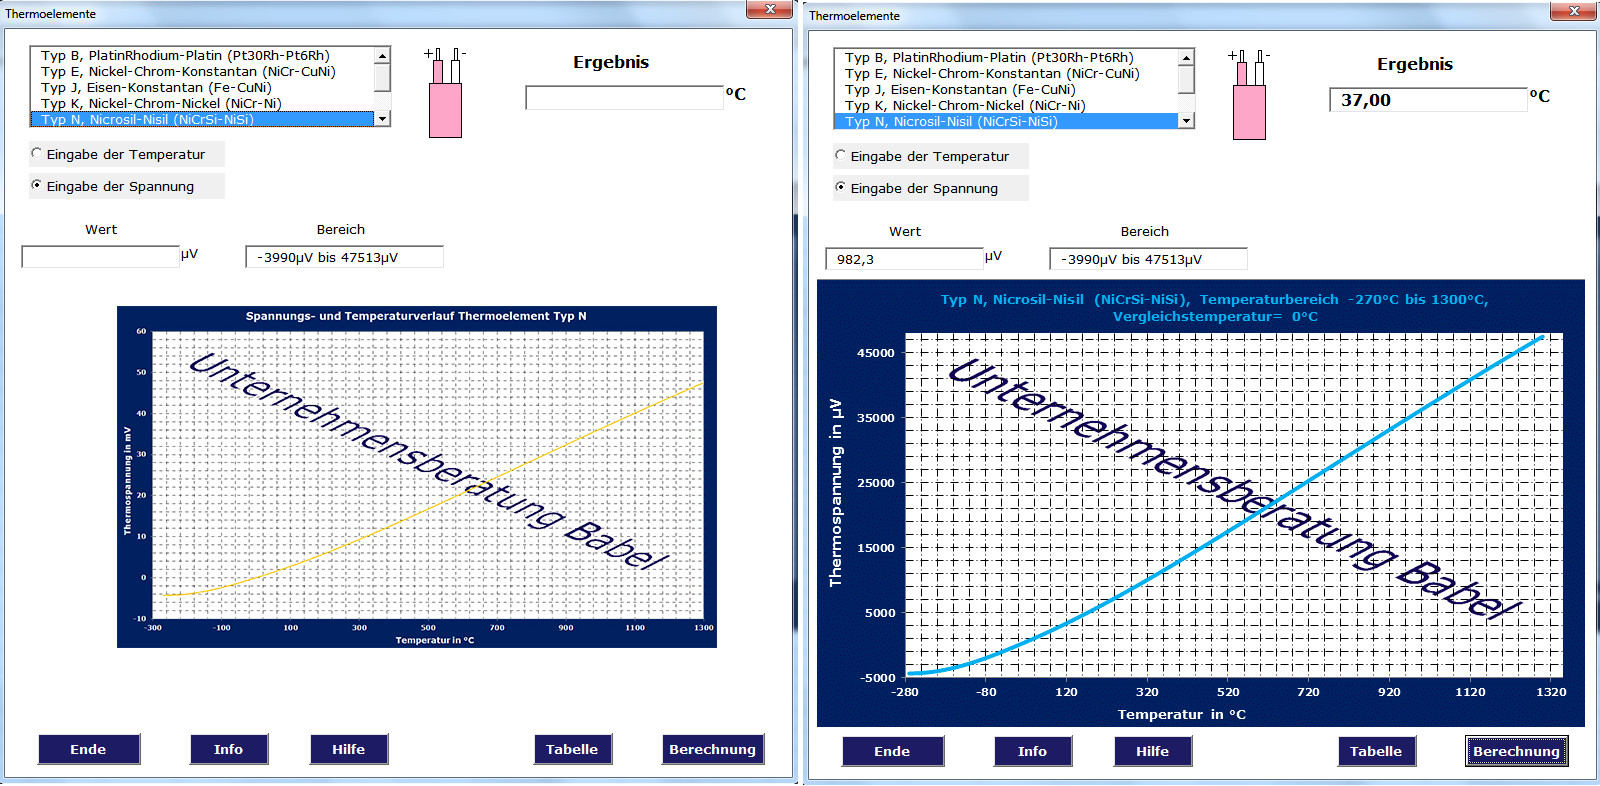Click list scroll-down arrow in right window
The image size is (1600, 786).
[1186, 121]
